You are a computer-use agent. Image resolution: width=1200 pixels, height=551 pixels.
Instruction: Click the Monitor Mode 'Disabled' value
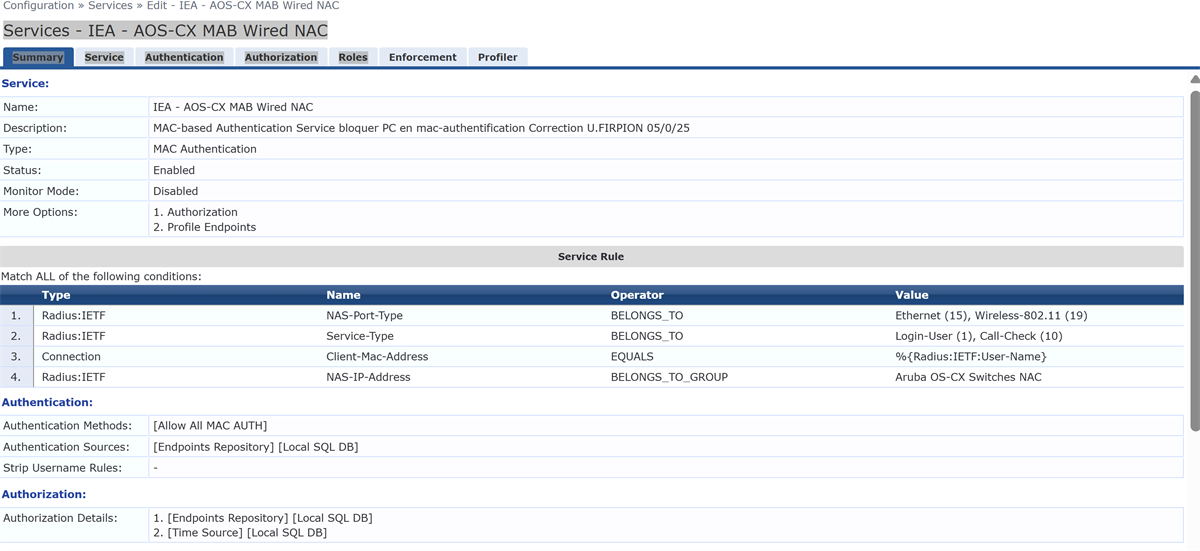pos(176,191)
